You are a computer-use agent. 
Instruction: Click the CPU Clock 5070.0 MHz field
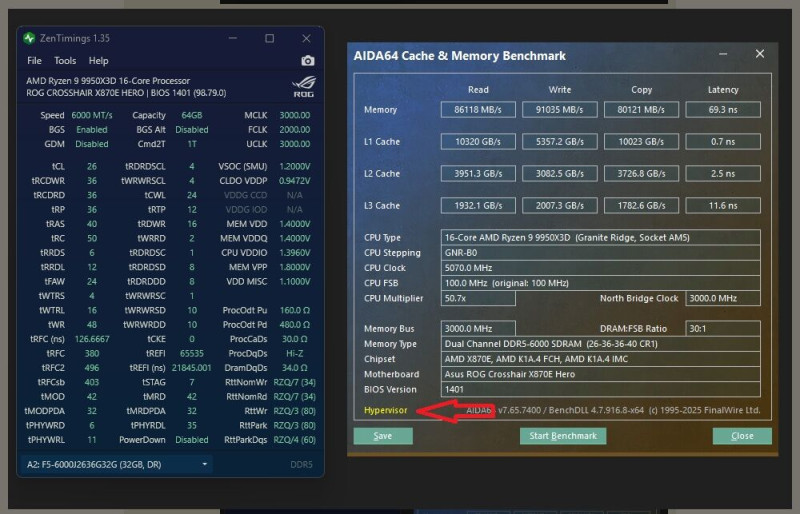(x=601, y=268)
